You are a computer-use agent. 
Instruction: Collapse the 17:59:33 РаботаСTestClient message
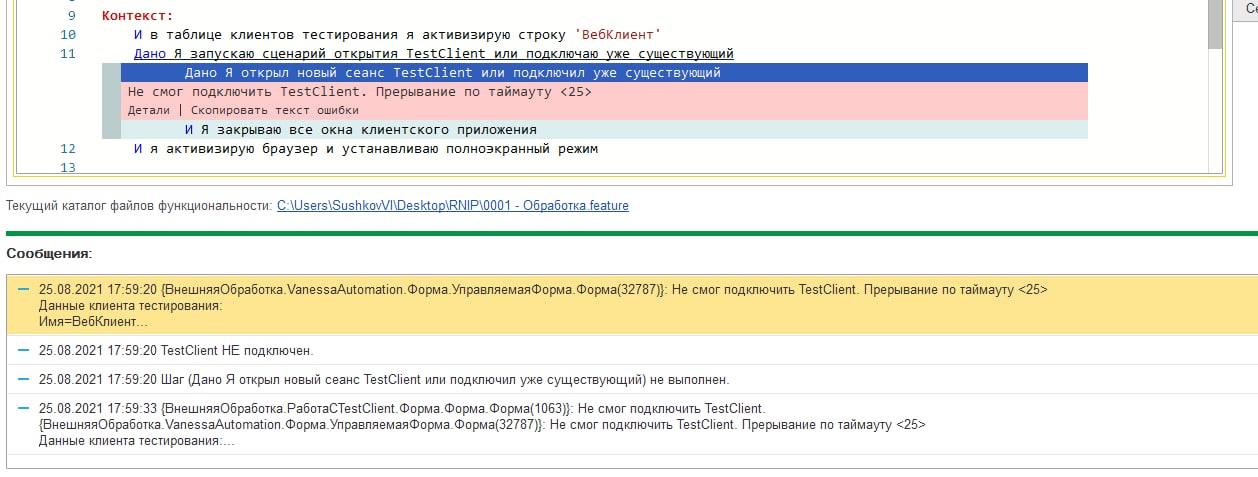click(24, 408)
